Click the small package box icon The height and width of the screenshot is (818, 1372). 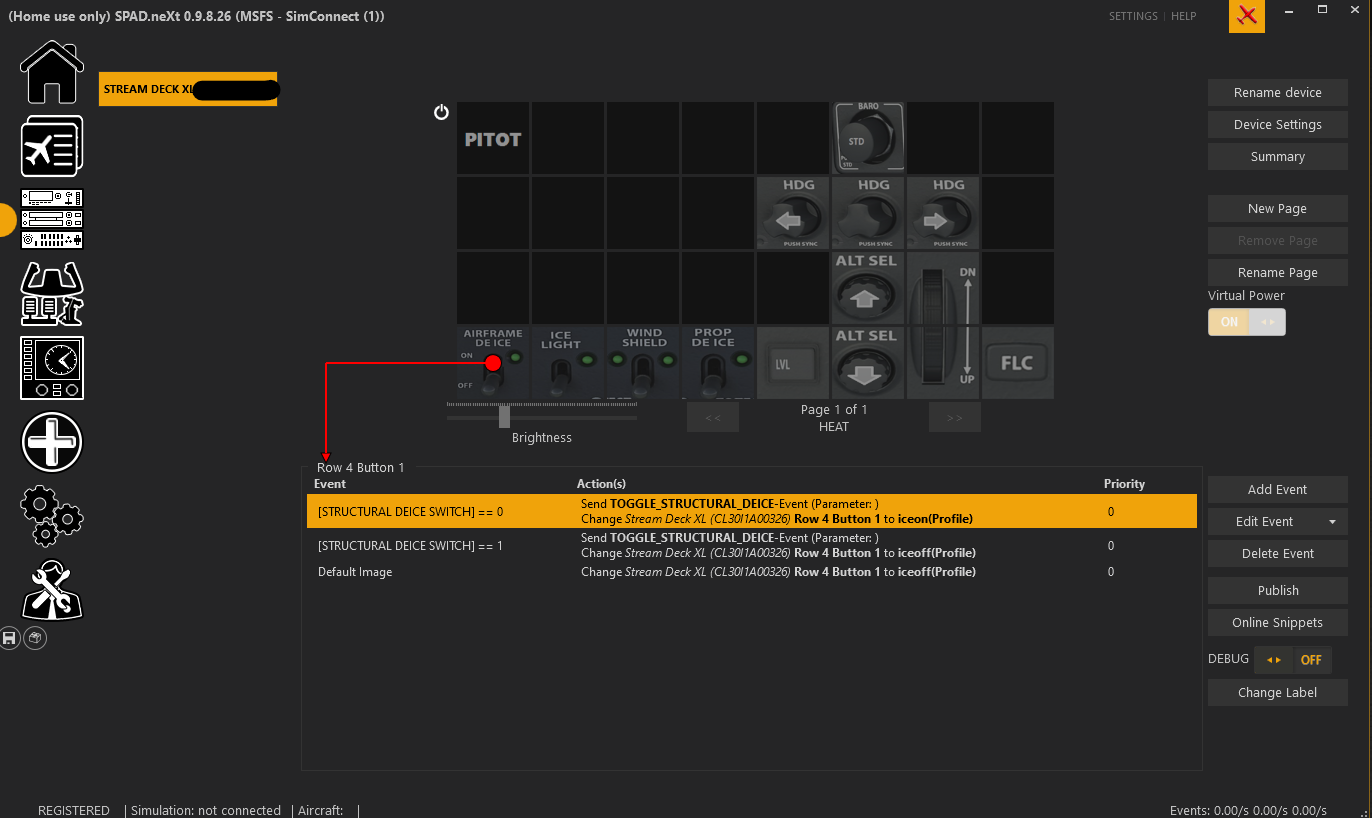point(35,637)
